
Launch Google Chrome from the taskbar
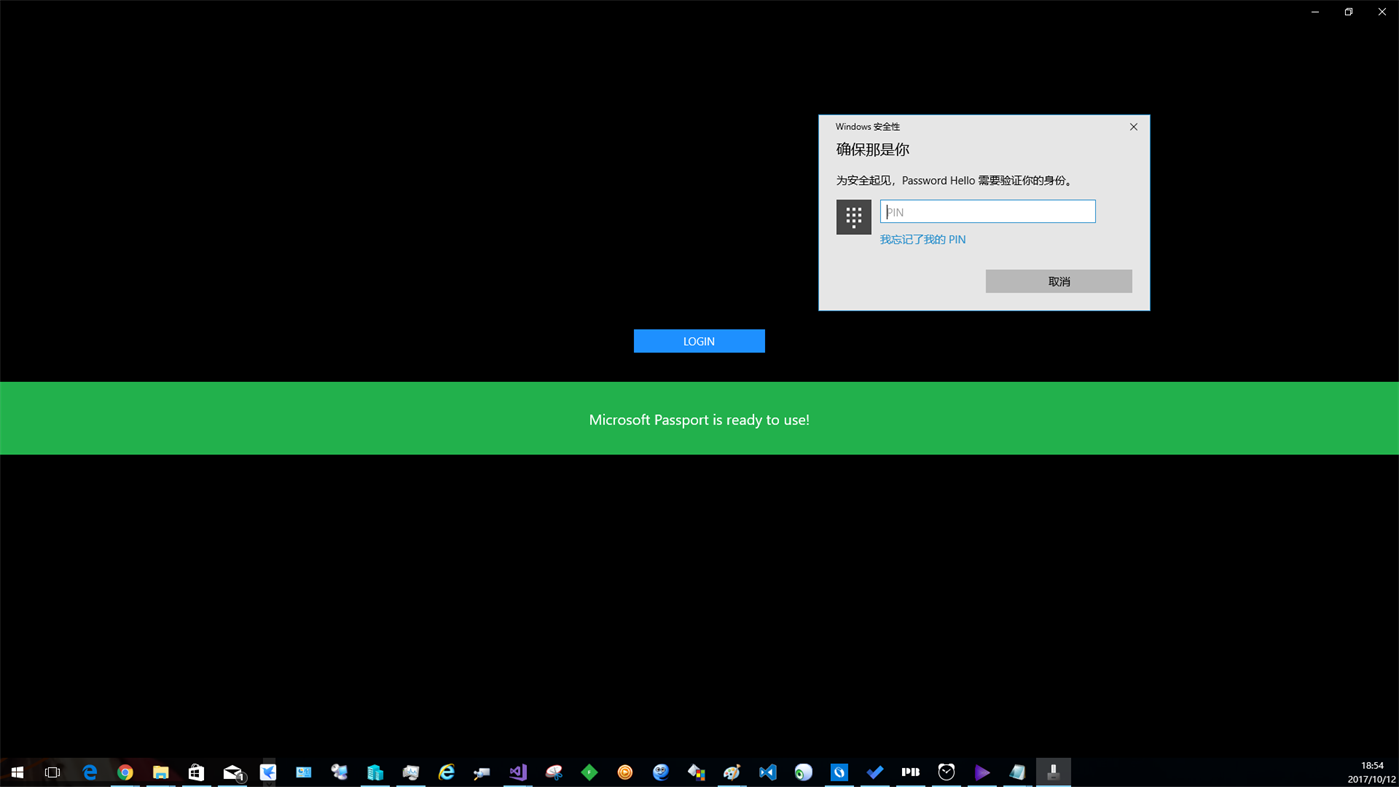[x=125, y=772]
